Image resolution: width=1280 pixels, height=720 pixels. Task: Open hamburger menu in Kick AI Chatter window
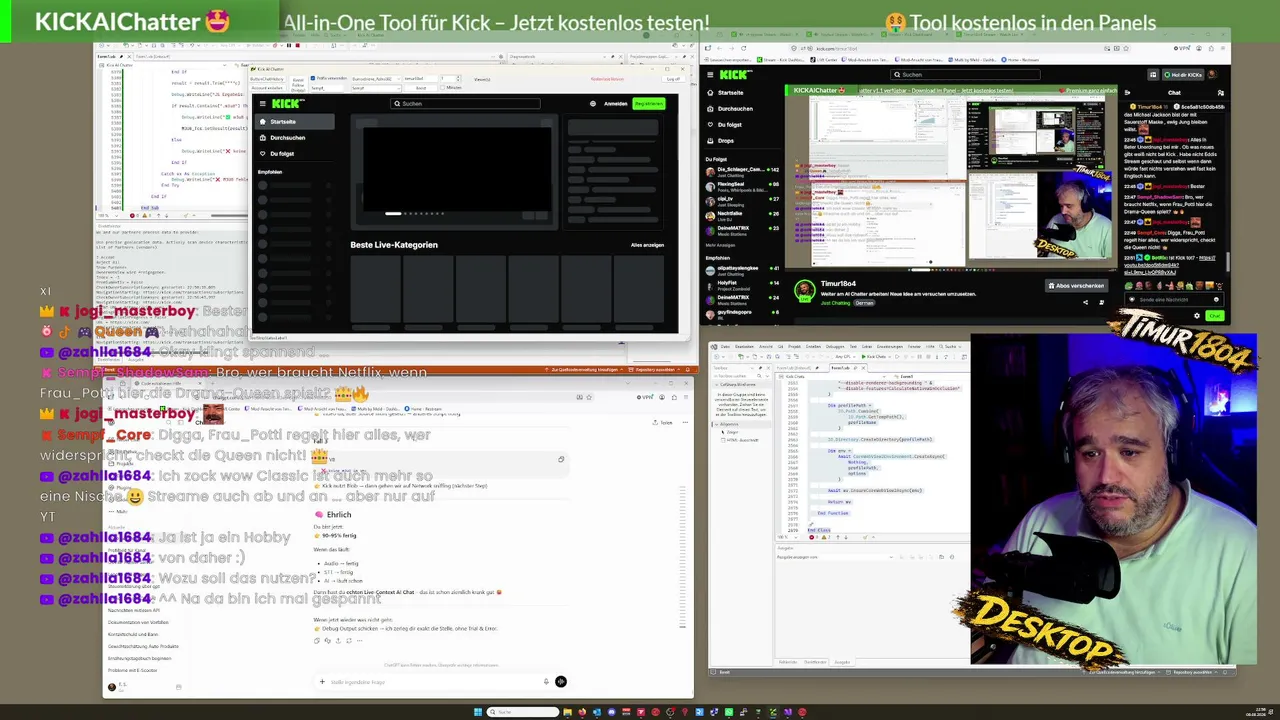click(263, 103)
